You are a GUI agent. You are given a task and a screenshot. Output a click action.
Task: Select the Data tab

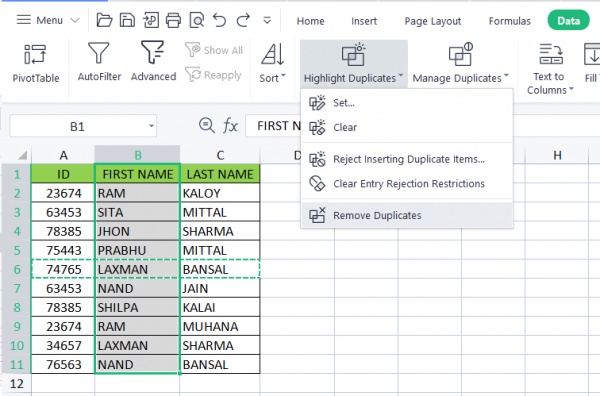(568, 21)
